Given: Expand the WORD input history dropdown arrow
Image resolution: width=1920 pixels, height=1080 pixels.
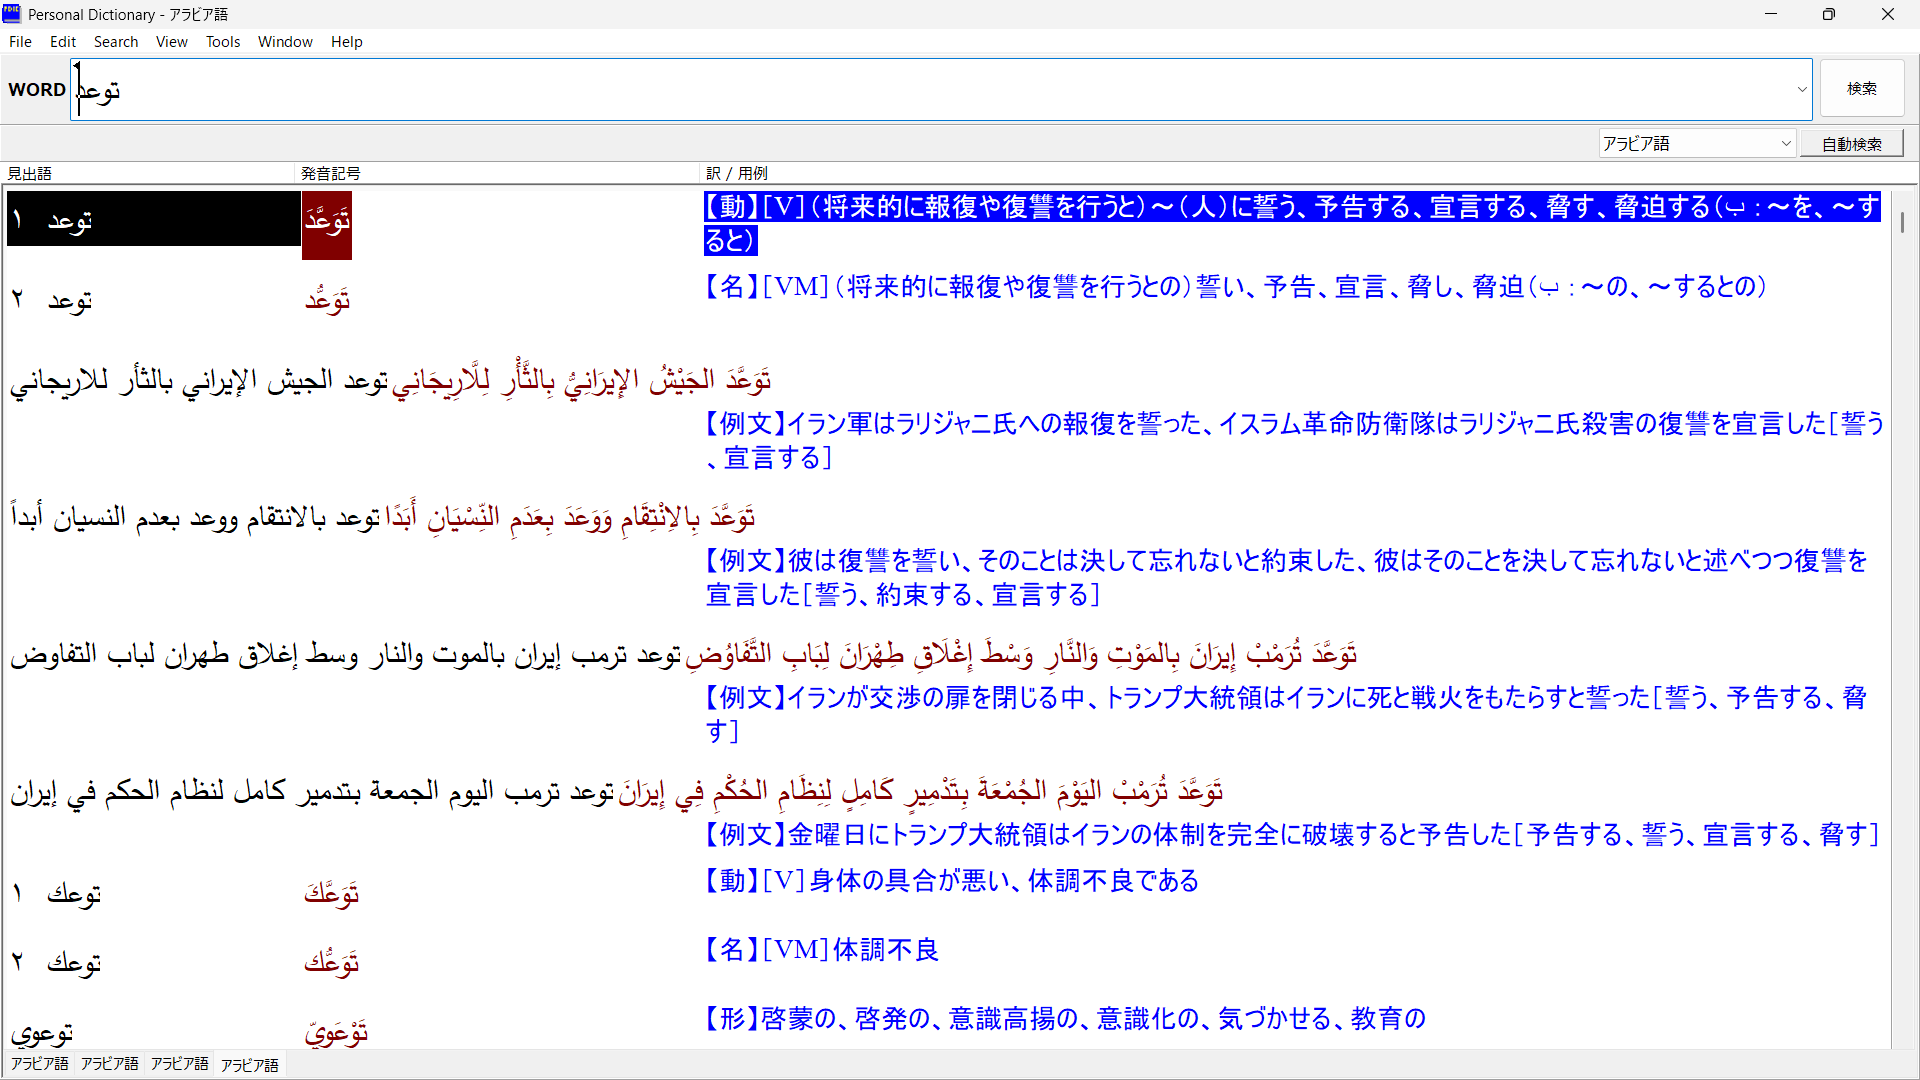Looking at the screenshot, I should tap(1802, 89).
